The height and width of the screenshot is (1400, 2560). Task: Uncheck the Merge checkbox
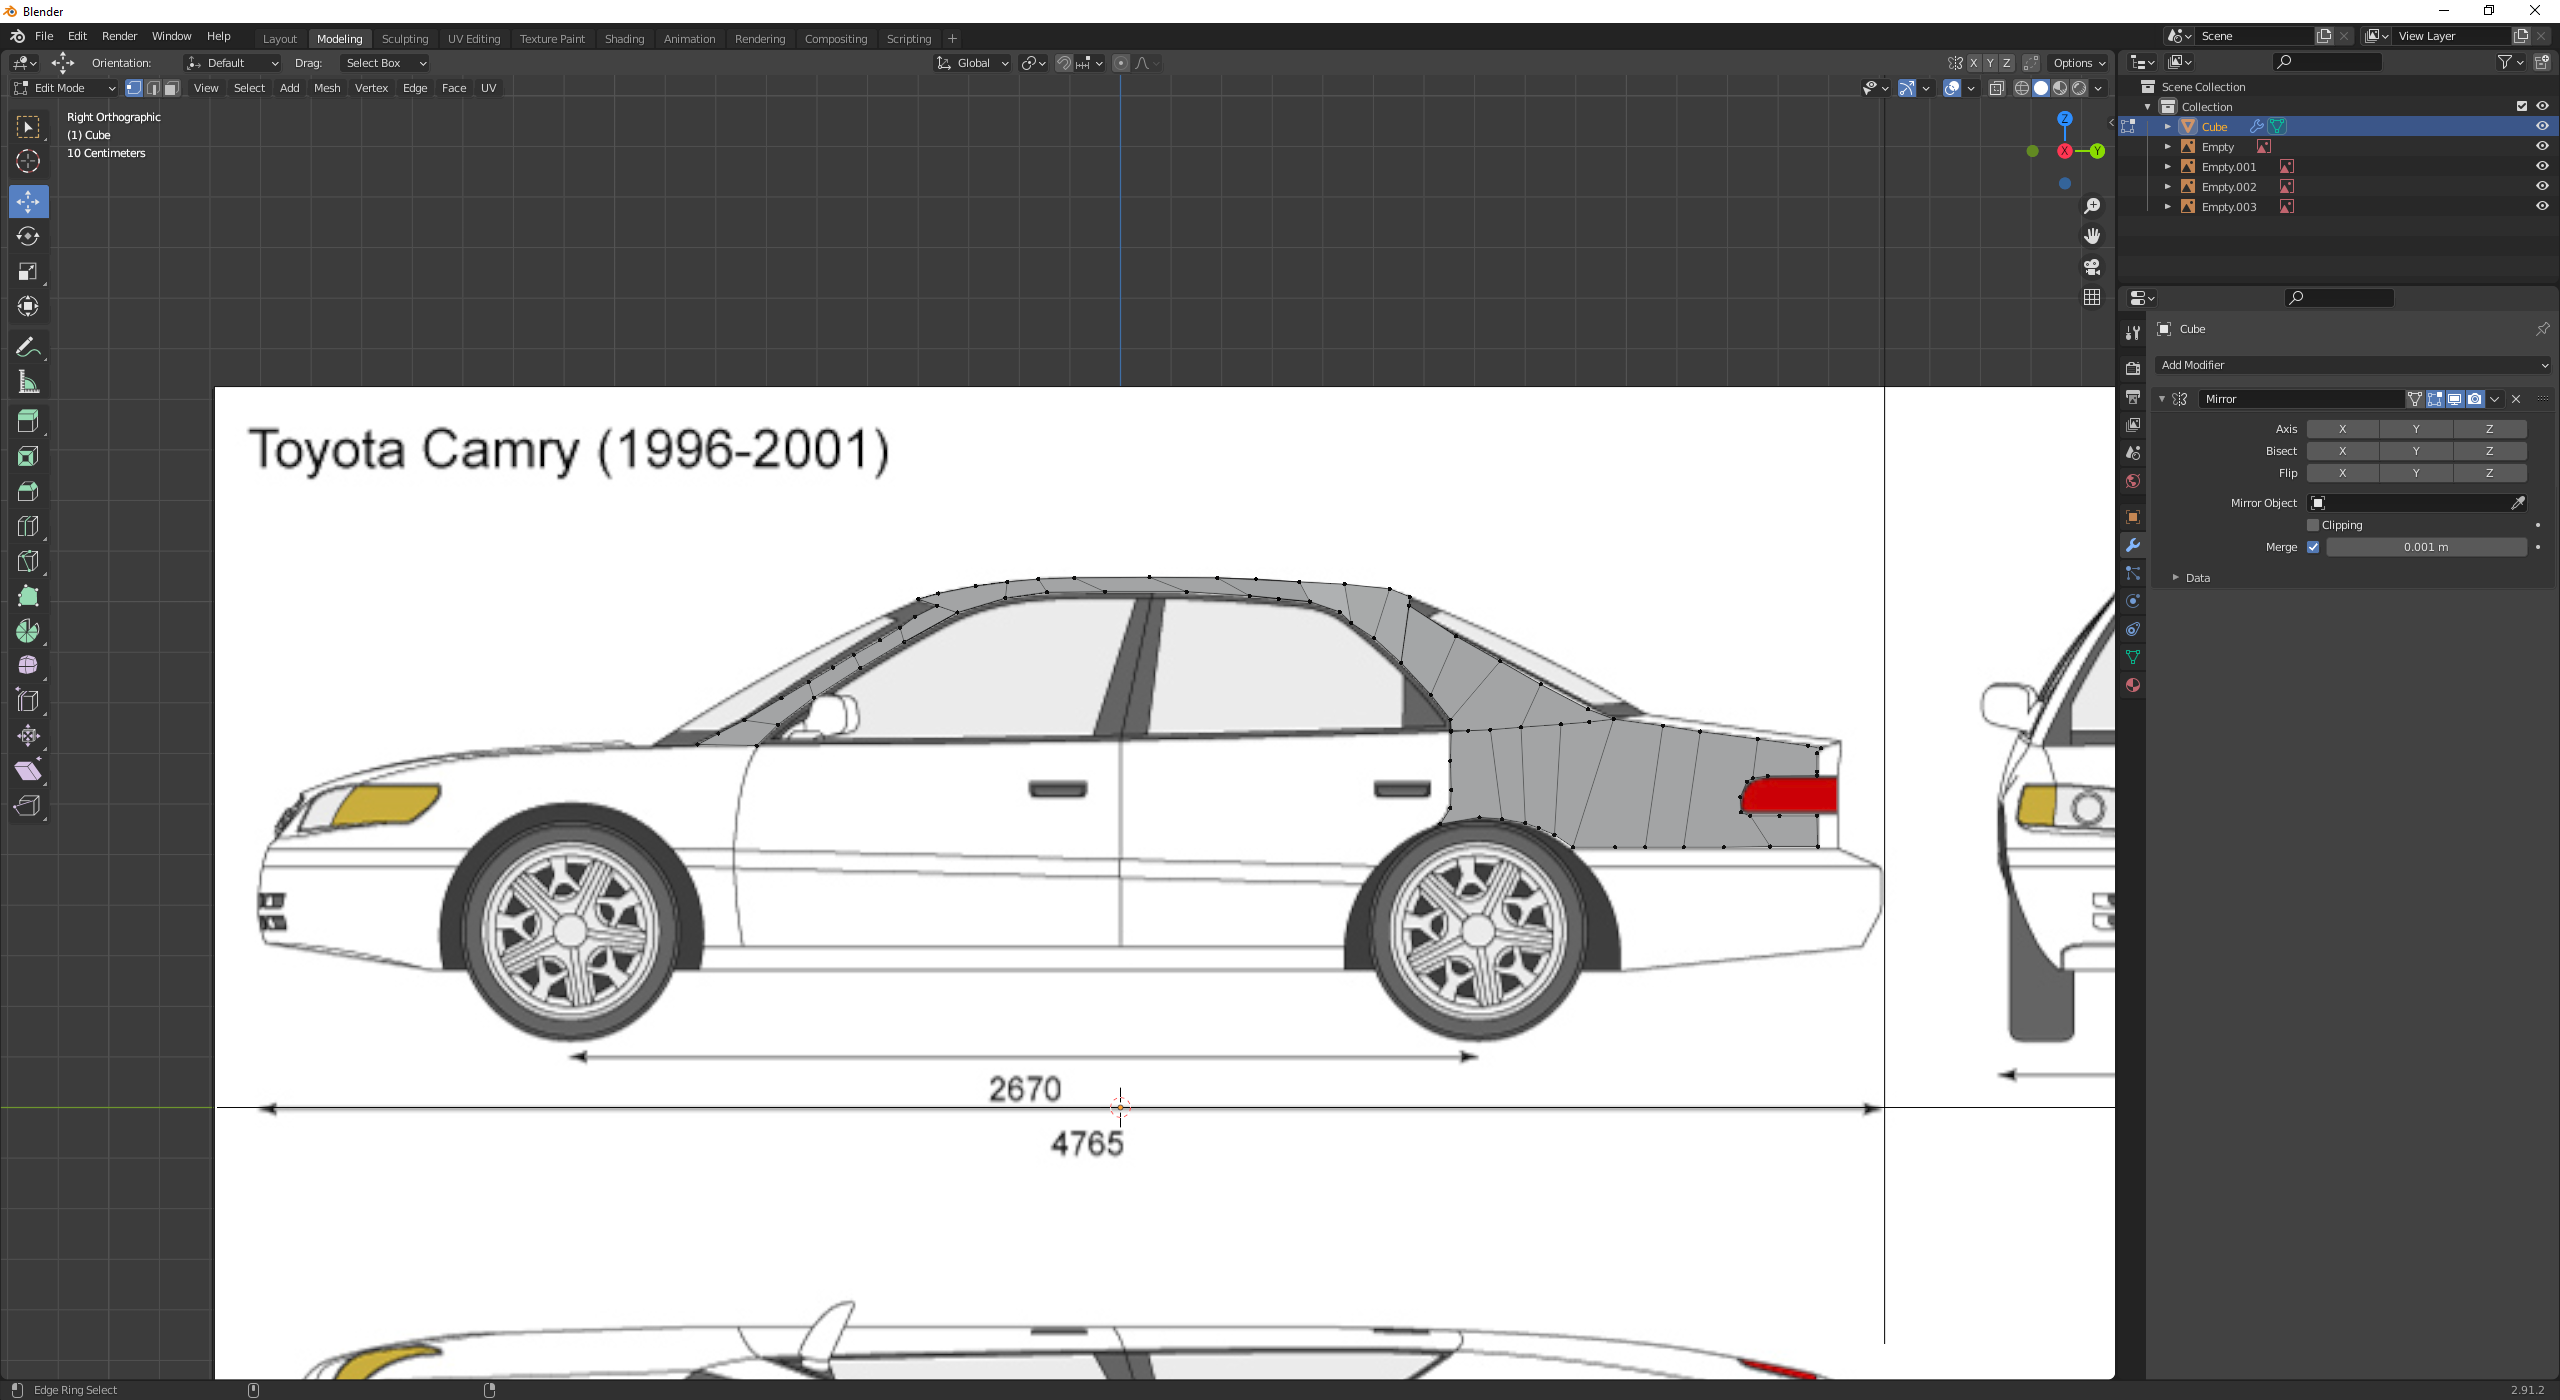click(2313, 547)
